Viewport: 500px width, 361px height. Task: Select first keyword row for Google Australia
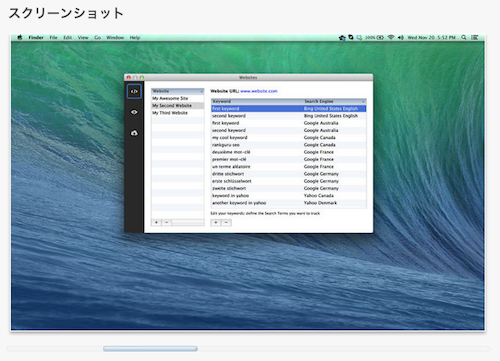coord(289,123)
